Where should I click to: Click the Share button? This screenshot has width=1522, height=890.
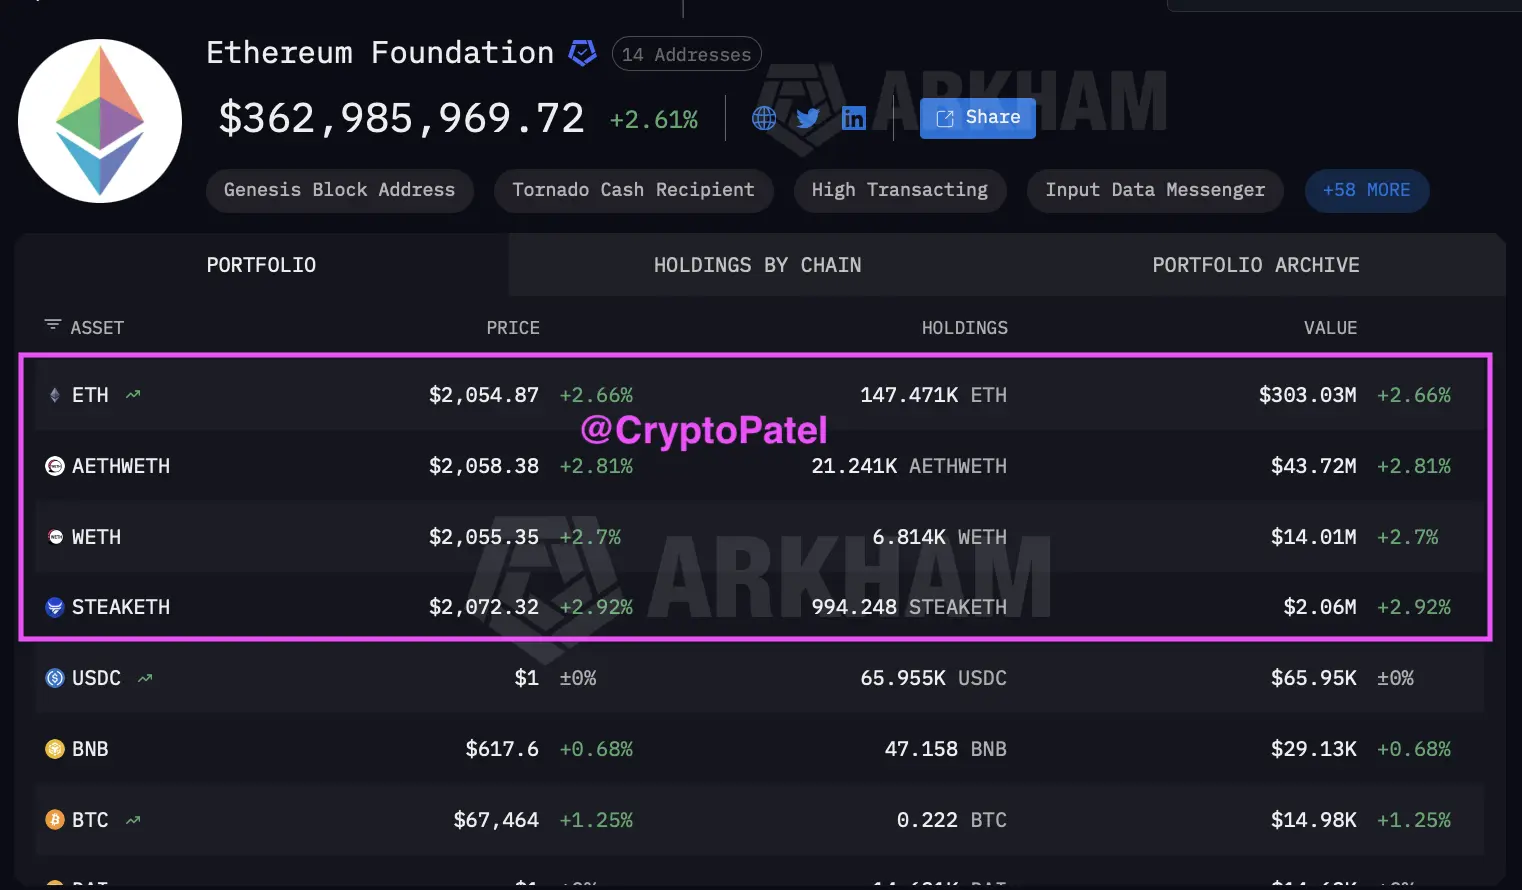pyautogui.click(x=977, y=118)
